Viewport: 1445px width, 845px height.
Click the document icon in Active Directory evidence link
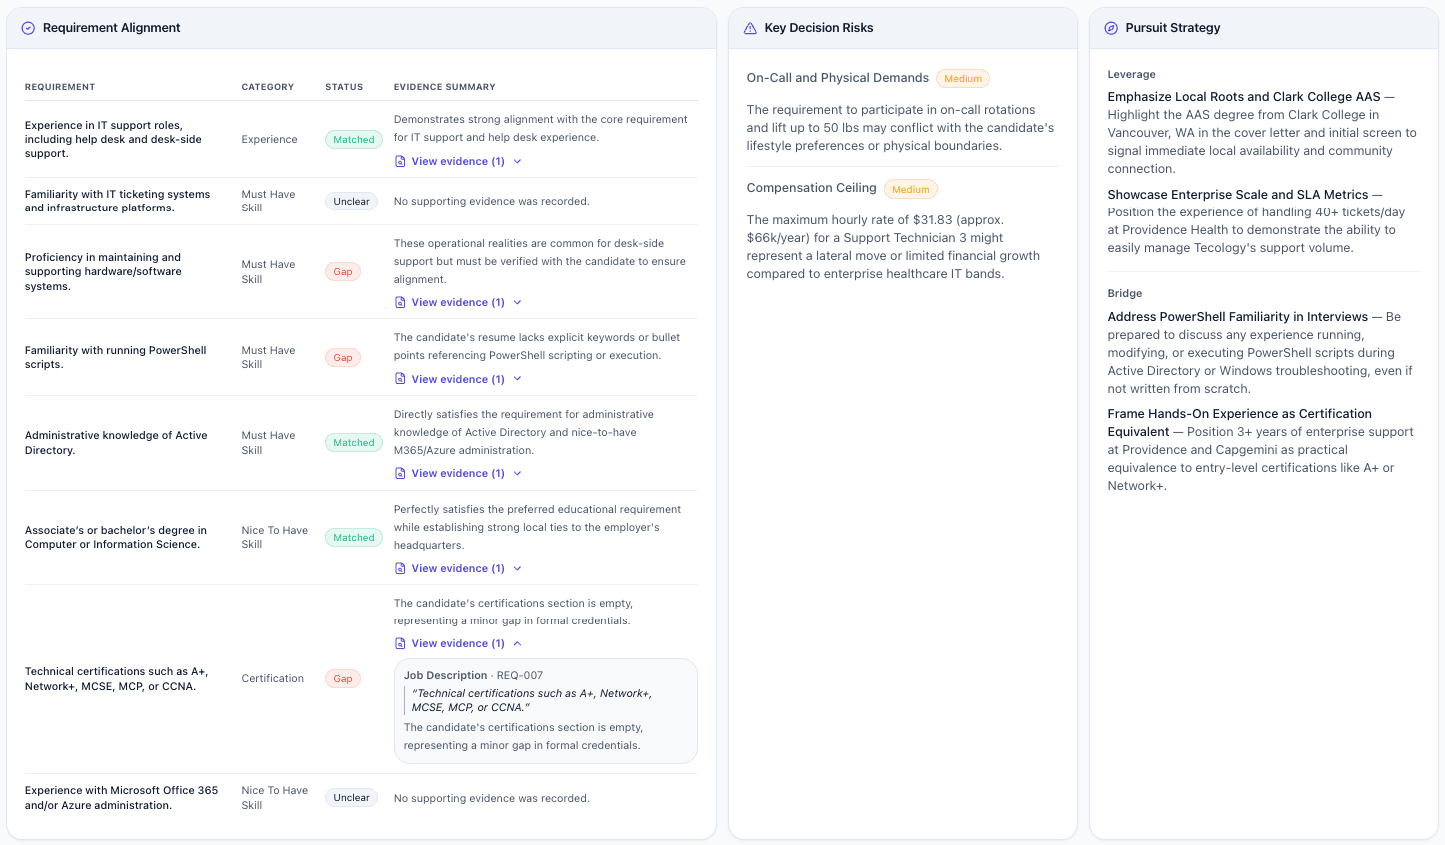click(x=400, y=473)
